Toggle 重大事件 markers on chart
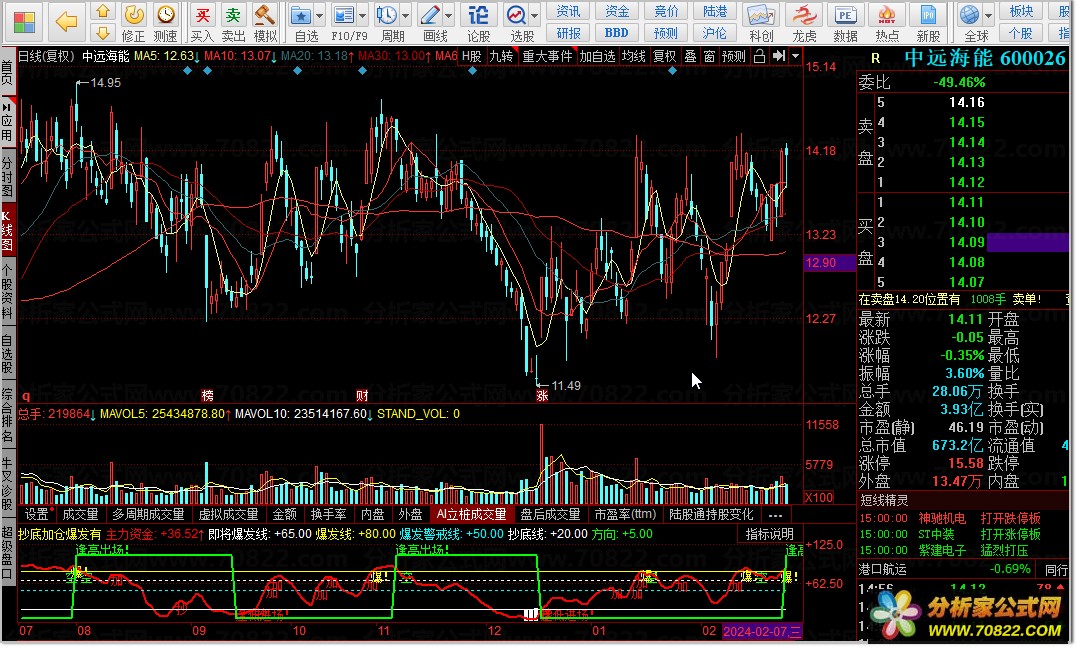The image size is (1078, 647). (547, 56)
